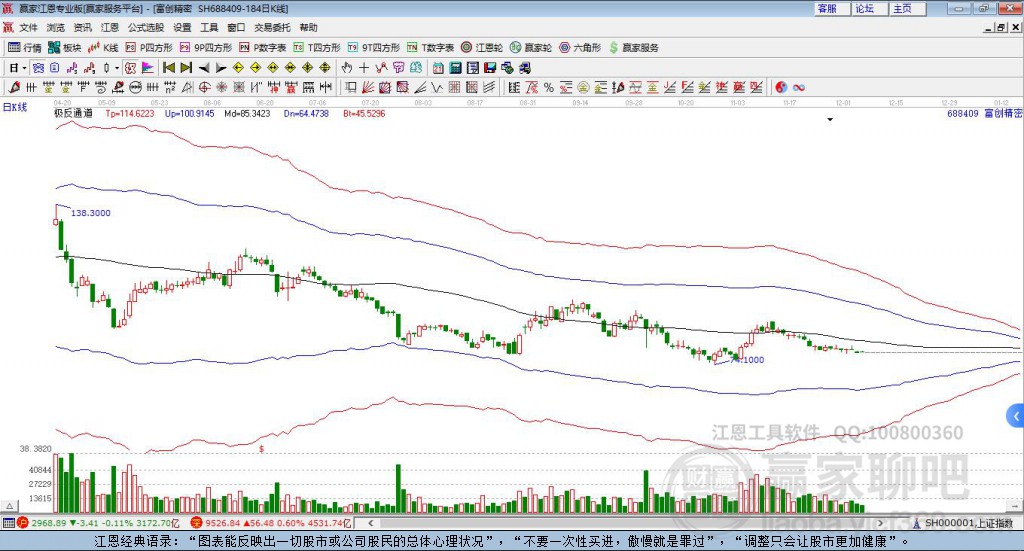Click the blue chevron tab on right edge
Image resolution: width=1024 pixels, height=551 pixels.
[1016, 416]
